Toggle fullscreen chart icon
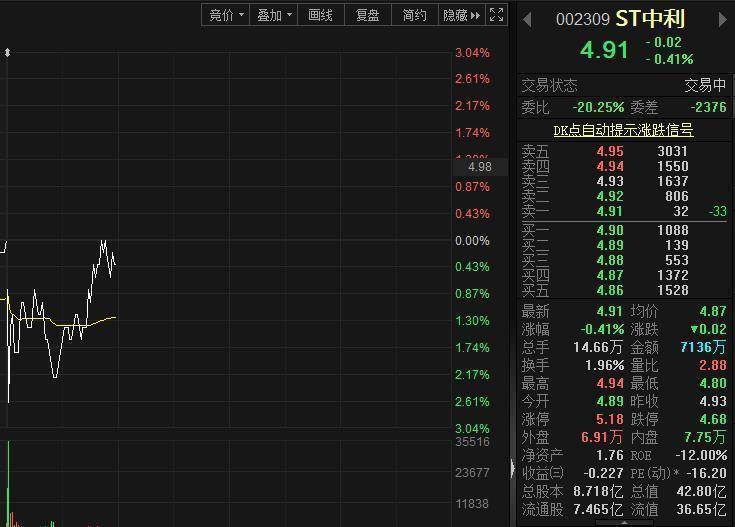The height and width of the screenshot is (527, 735). click(x=496, y=15)
